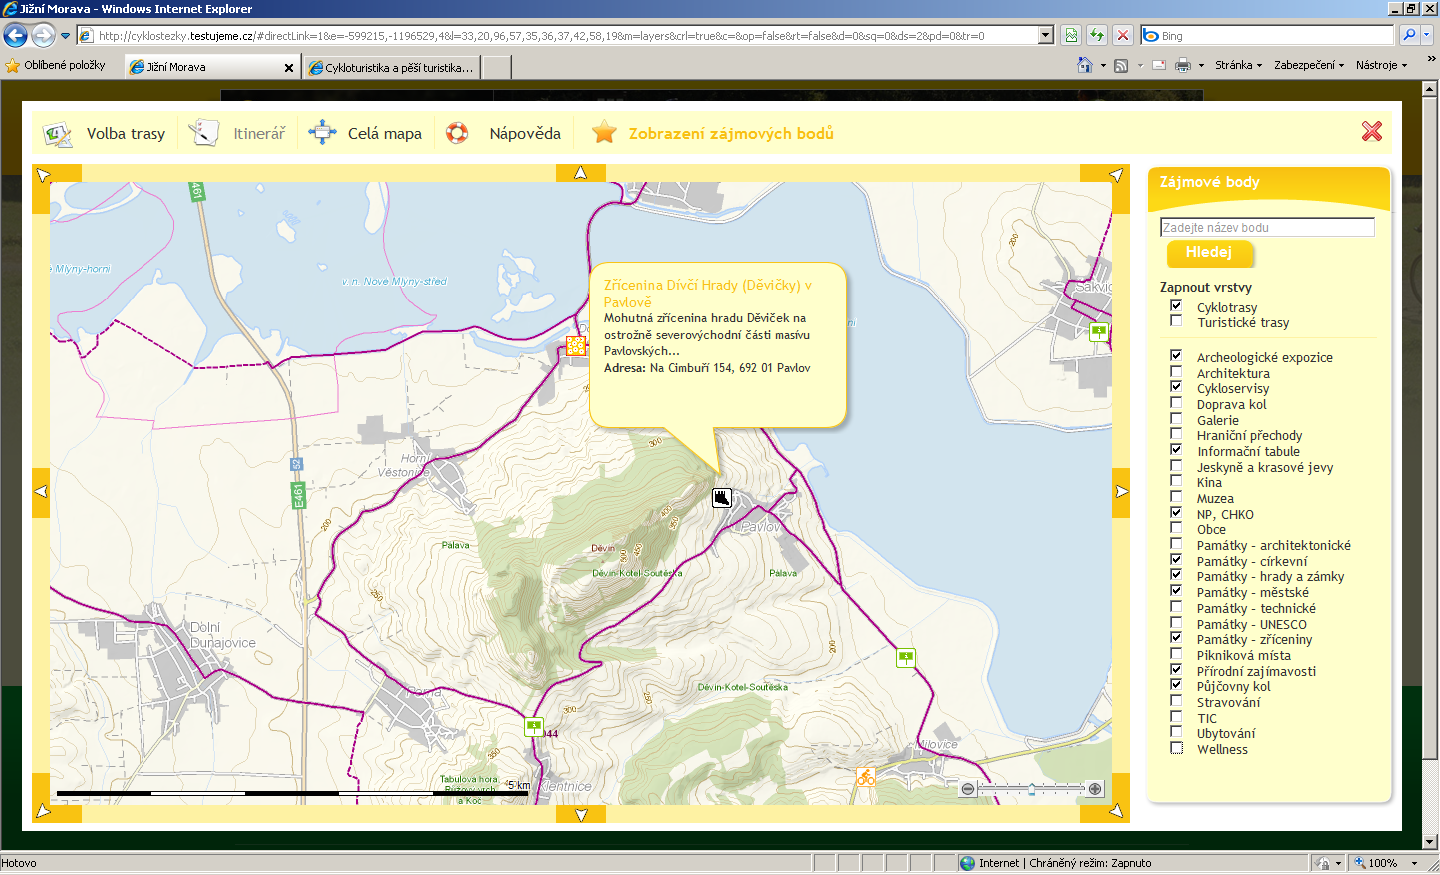This screenshot has height=875, width=1440.
Task: Close the map overlay with the red X
Action: point(1372,131)
